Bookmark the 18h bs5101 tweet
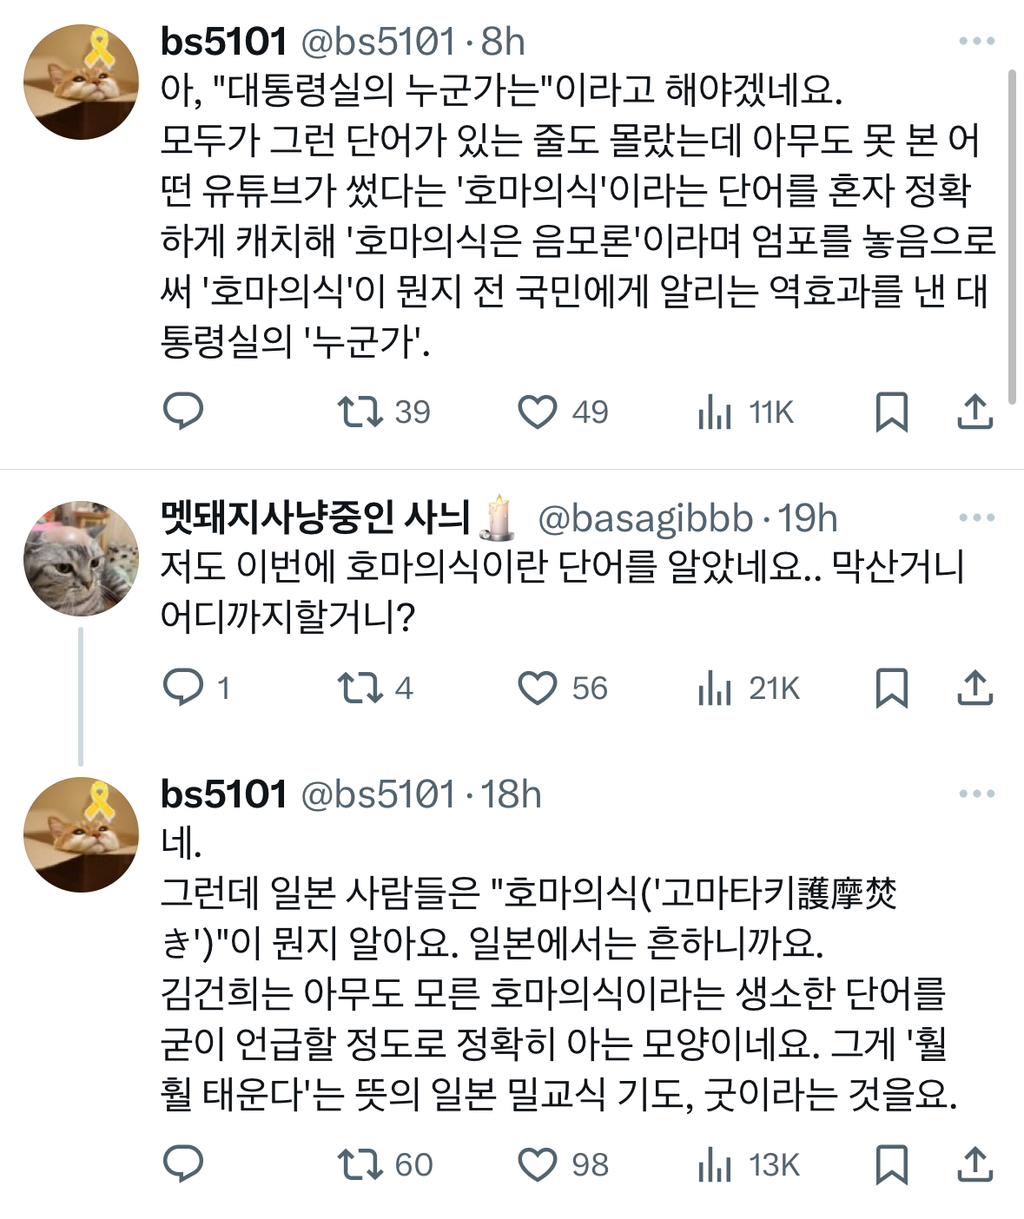The image size is (1024, 1219). 891,1164
